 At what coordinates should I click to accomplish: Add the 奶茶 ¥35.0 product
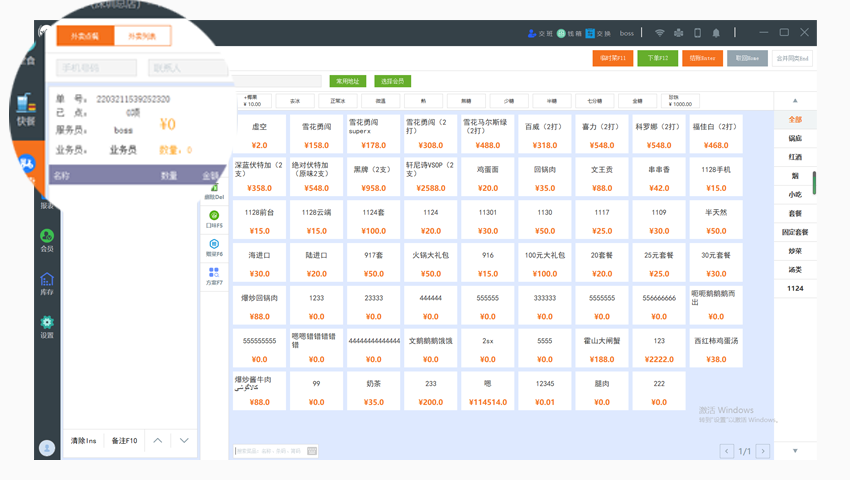point(374,391)
